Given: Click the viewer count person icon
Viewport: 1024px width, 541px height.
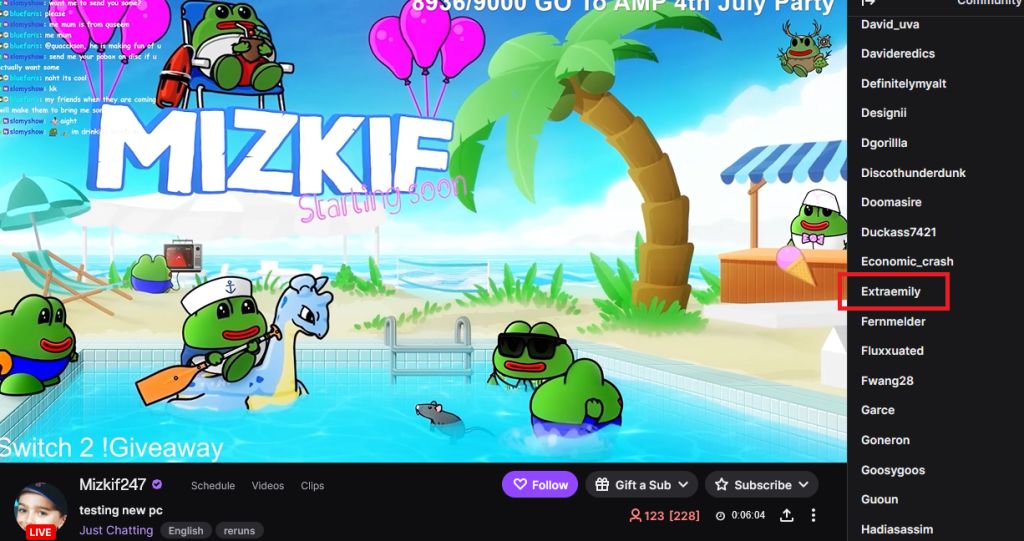Looking at the screenshot, I should (x=635, y=516).
